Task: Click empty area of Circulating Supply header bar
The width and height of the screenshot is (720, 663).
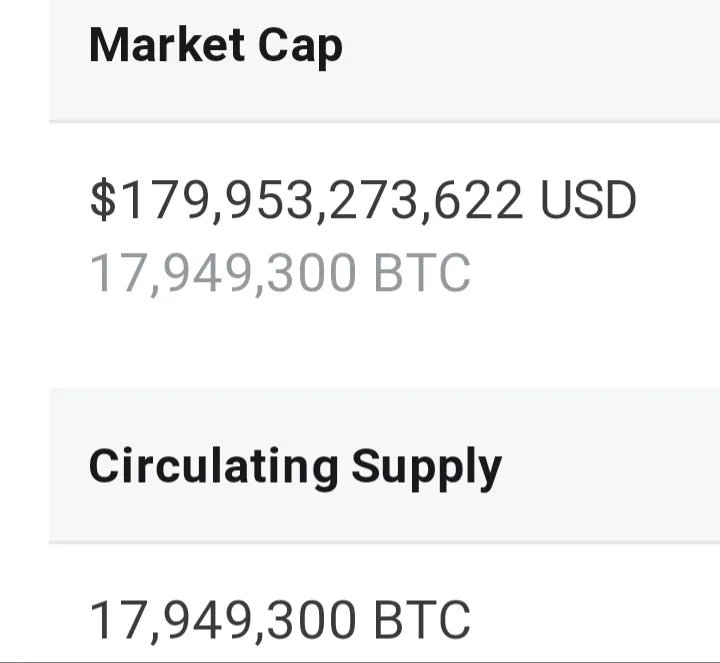Action: [x=611, y=466]
